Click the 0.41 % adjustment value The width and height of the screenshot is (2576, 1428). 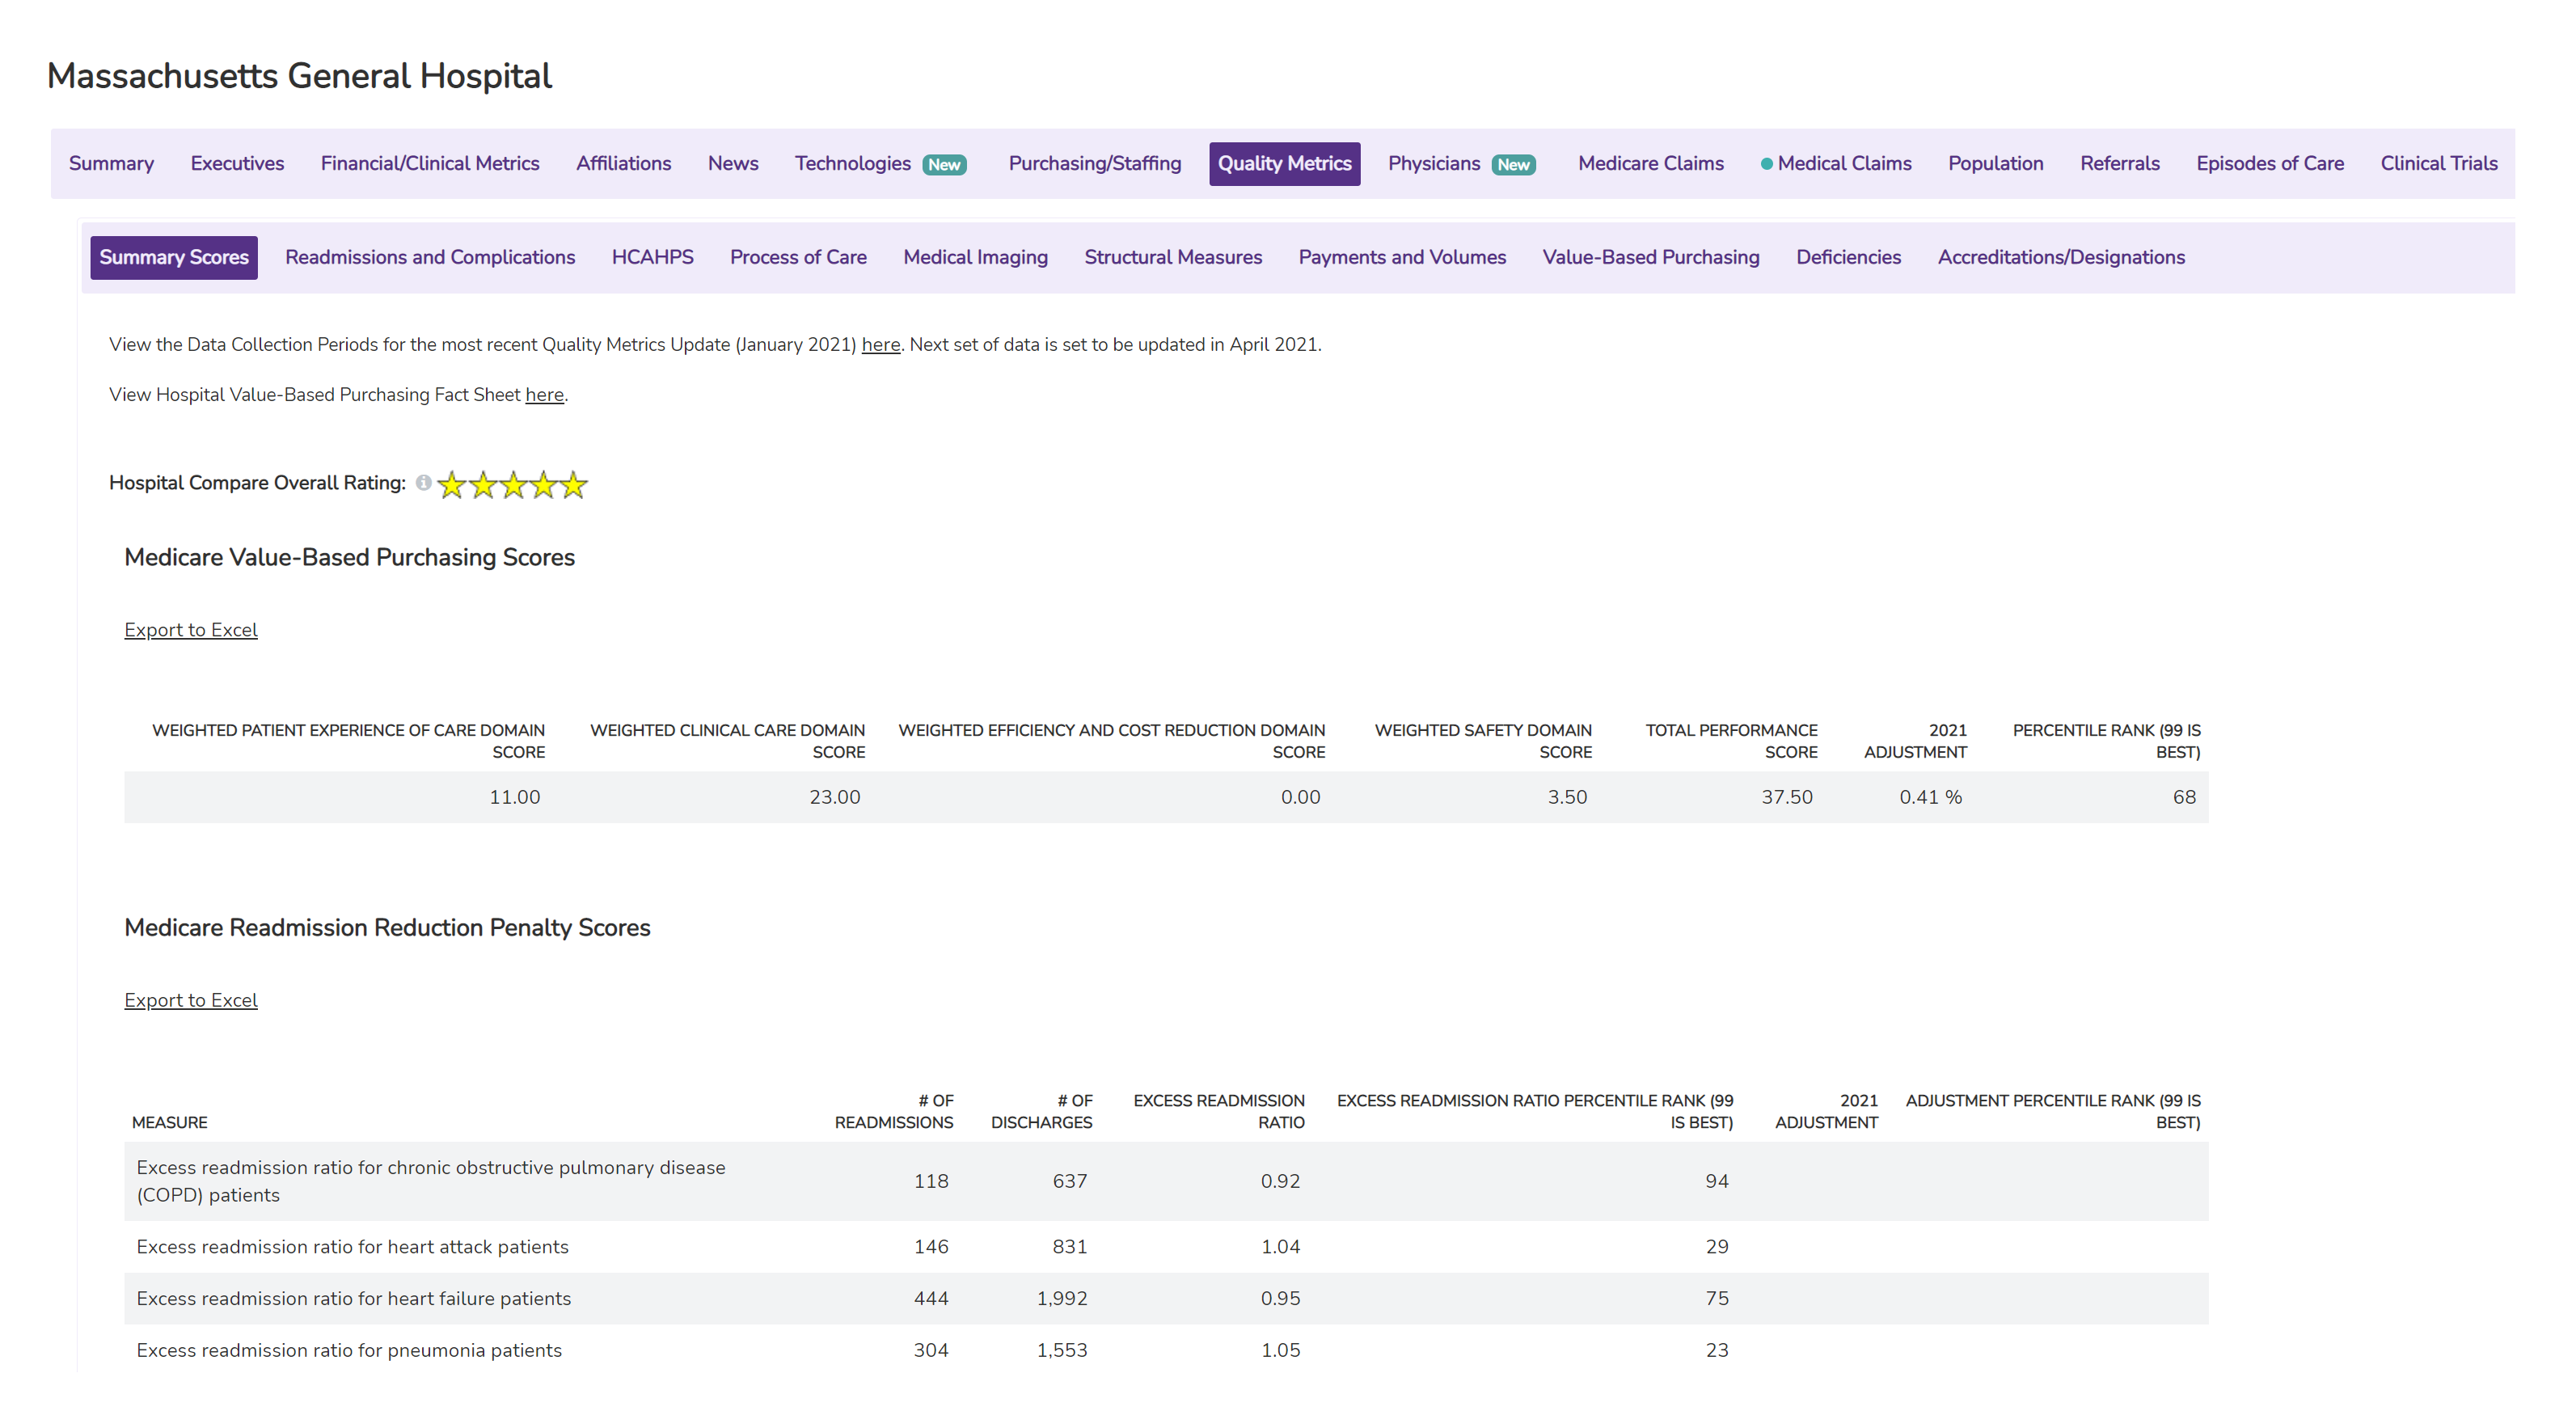coord(1930,797)
